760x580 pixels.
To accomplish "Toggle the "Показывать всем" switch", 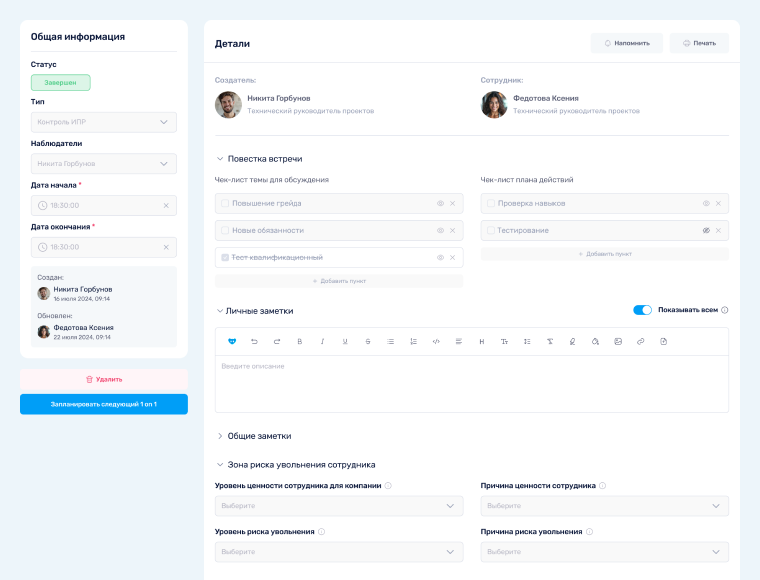I will (x=642, y=310).
